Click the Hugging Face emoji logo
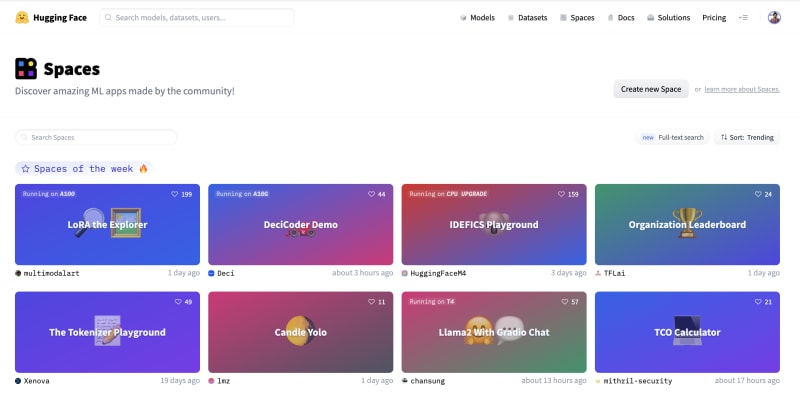The height and width of the screenshot is (411, 800). 22,17
